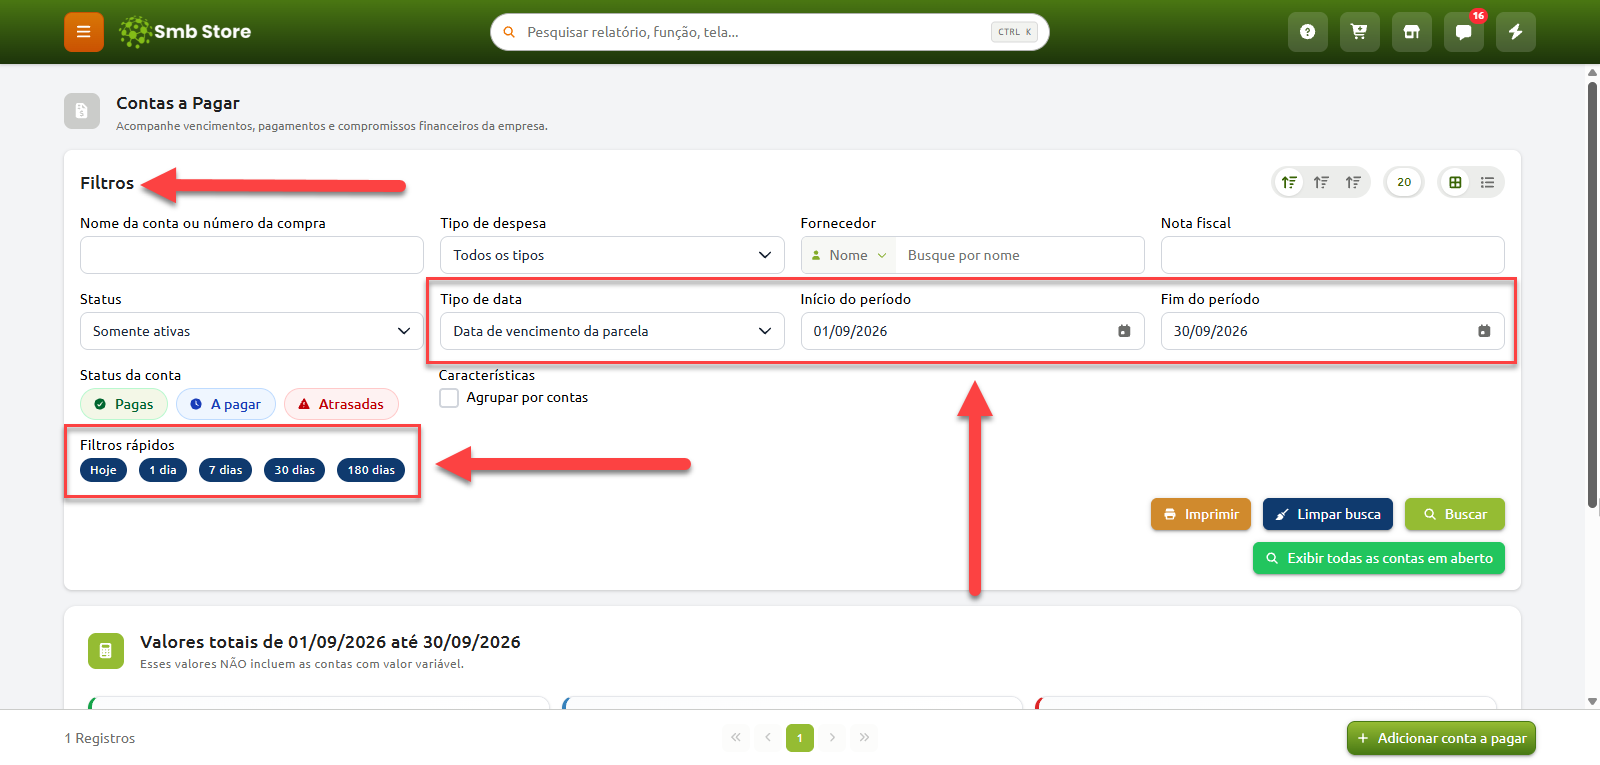Click Exibir todas as contas em aberto
1600x765 pixels.
point(1379,558)
